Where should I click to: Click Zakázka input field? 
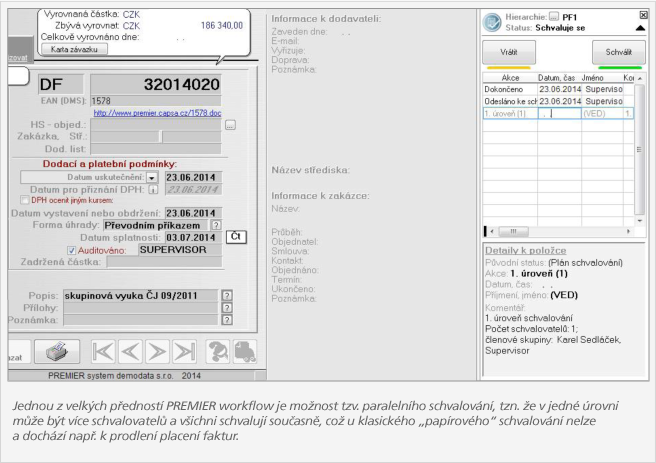pos(126,137)
